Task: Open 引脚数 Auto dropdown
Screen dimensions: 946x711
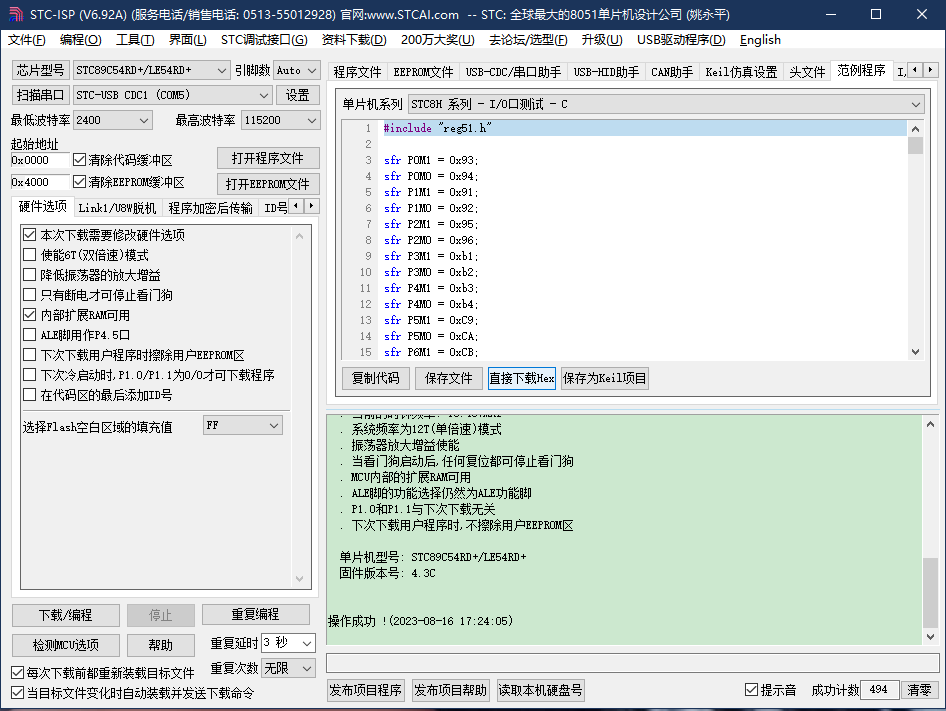Action: tap(297, 70)
